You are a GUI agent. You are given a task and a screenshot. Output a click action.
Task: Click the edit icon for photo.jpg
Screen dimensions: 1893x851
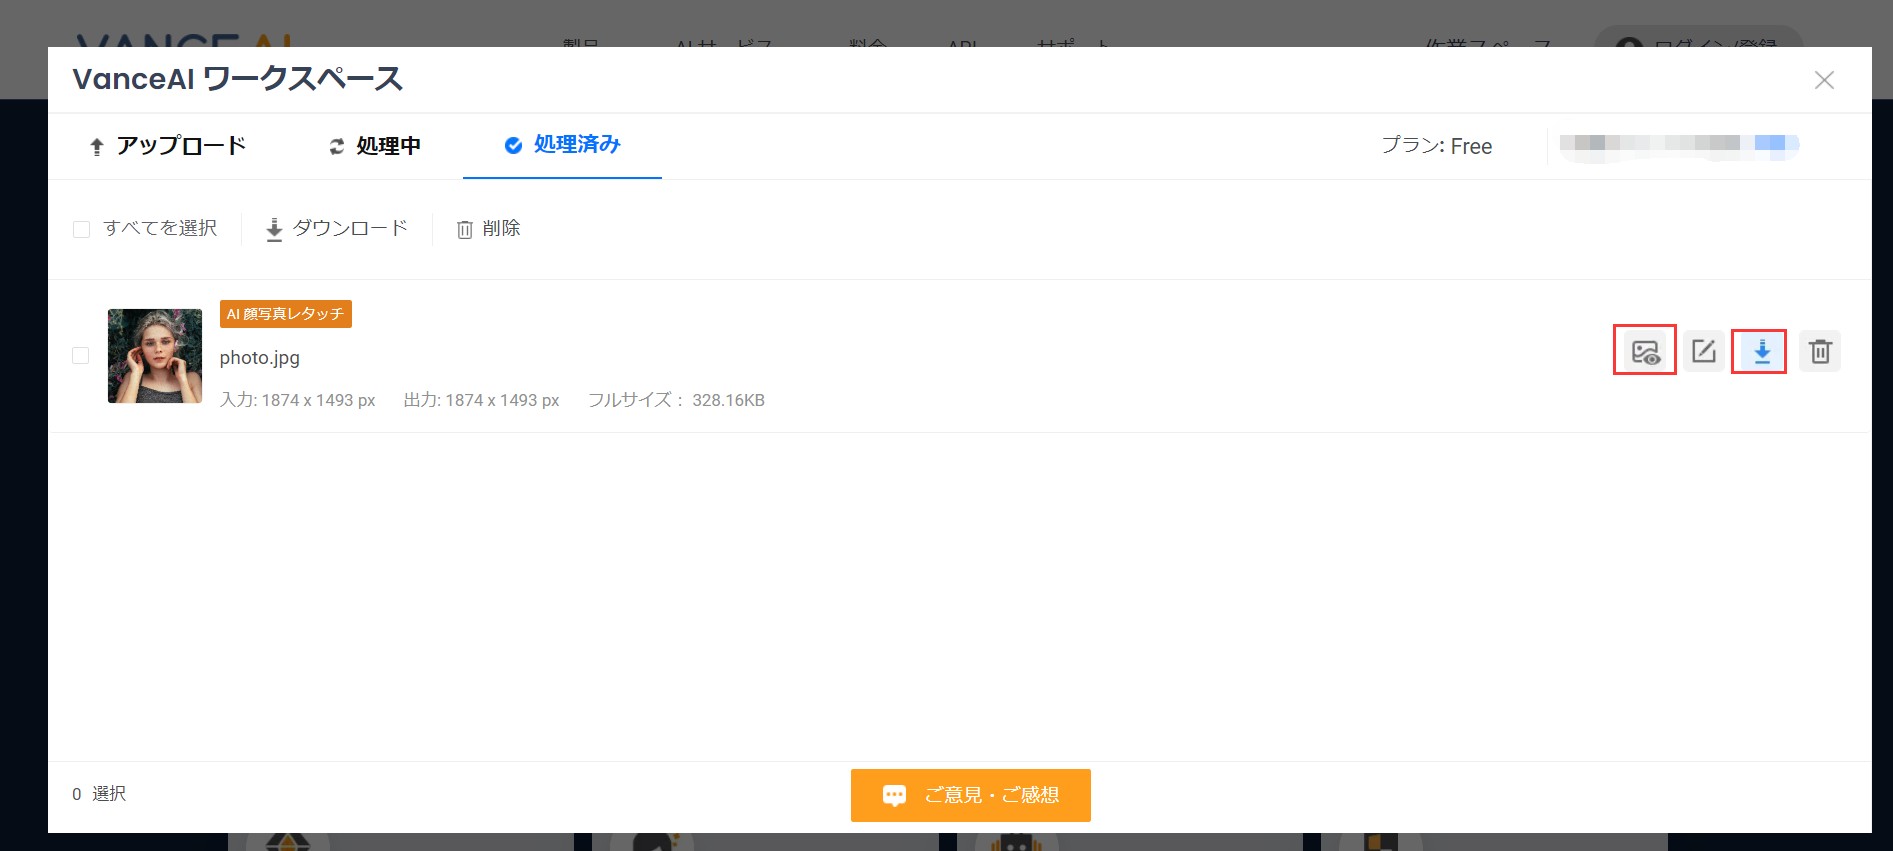click(x=1703, y=351)
